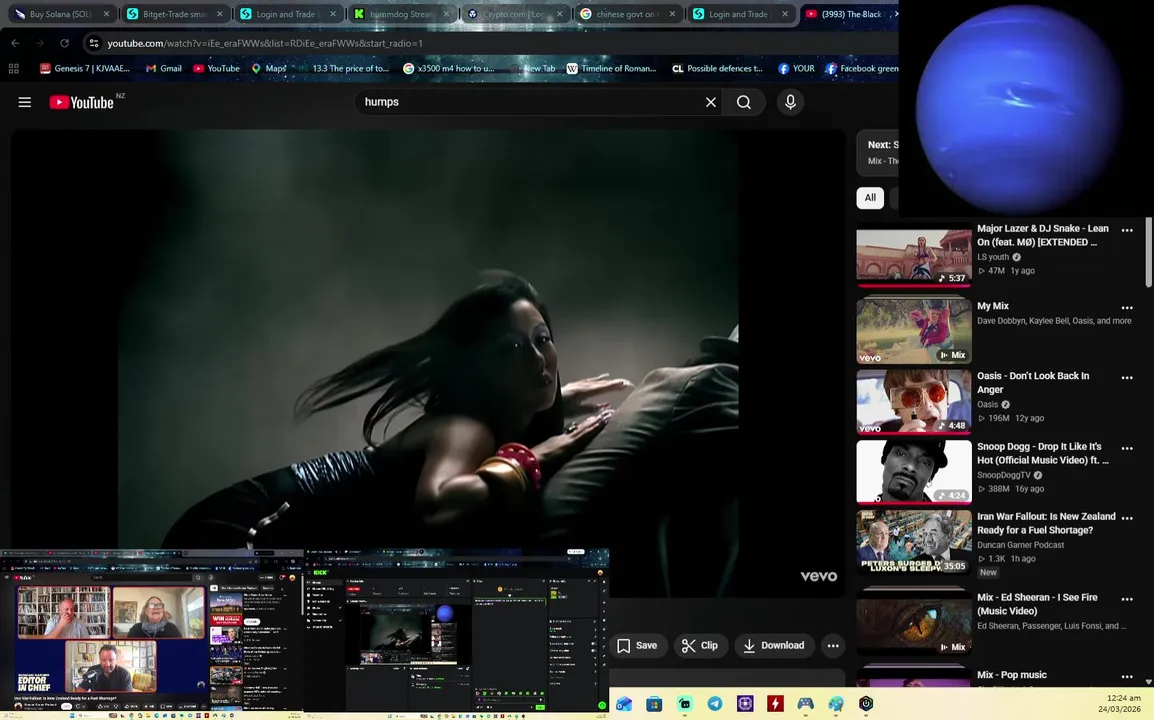The width and height of the screenshot is (1154, 720).
Task: Switch to the Bitget-Trade tab
Action: 174,14
